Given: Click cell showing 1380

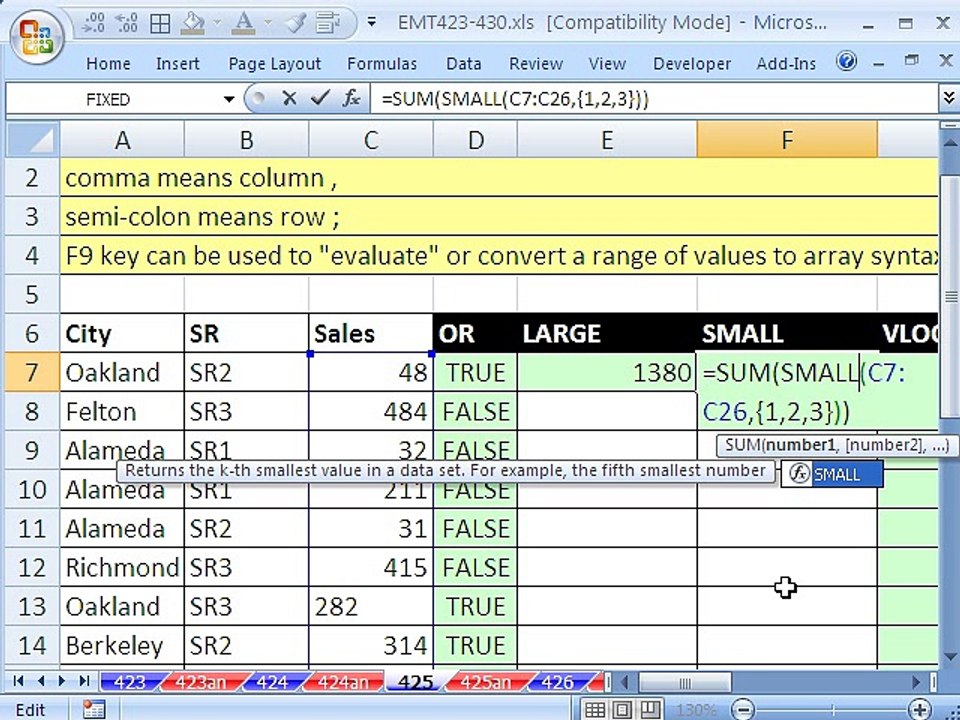Looking at the screenshot, I should [607, 372].
